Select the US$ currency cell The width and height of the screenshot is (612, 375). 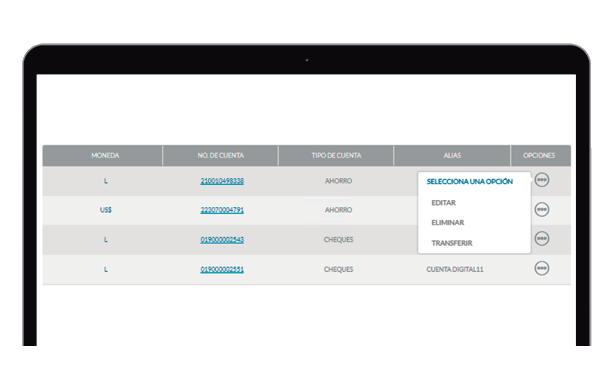(x=105, y=210)
